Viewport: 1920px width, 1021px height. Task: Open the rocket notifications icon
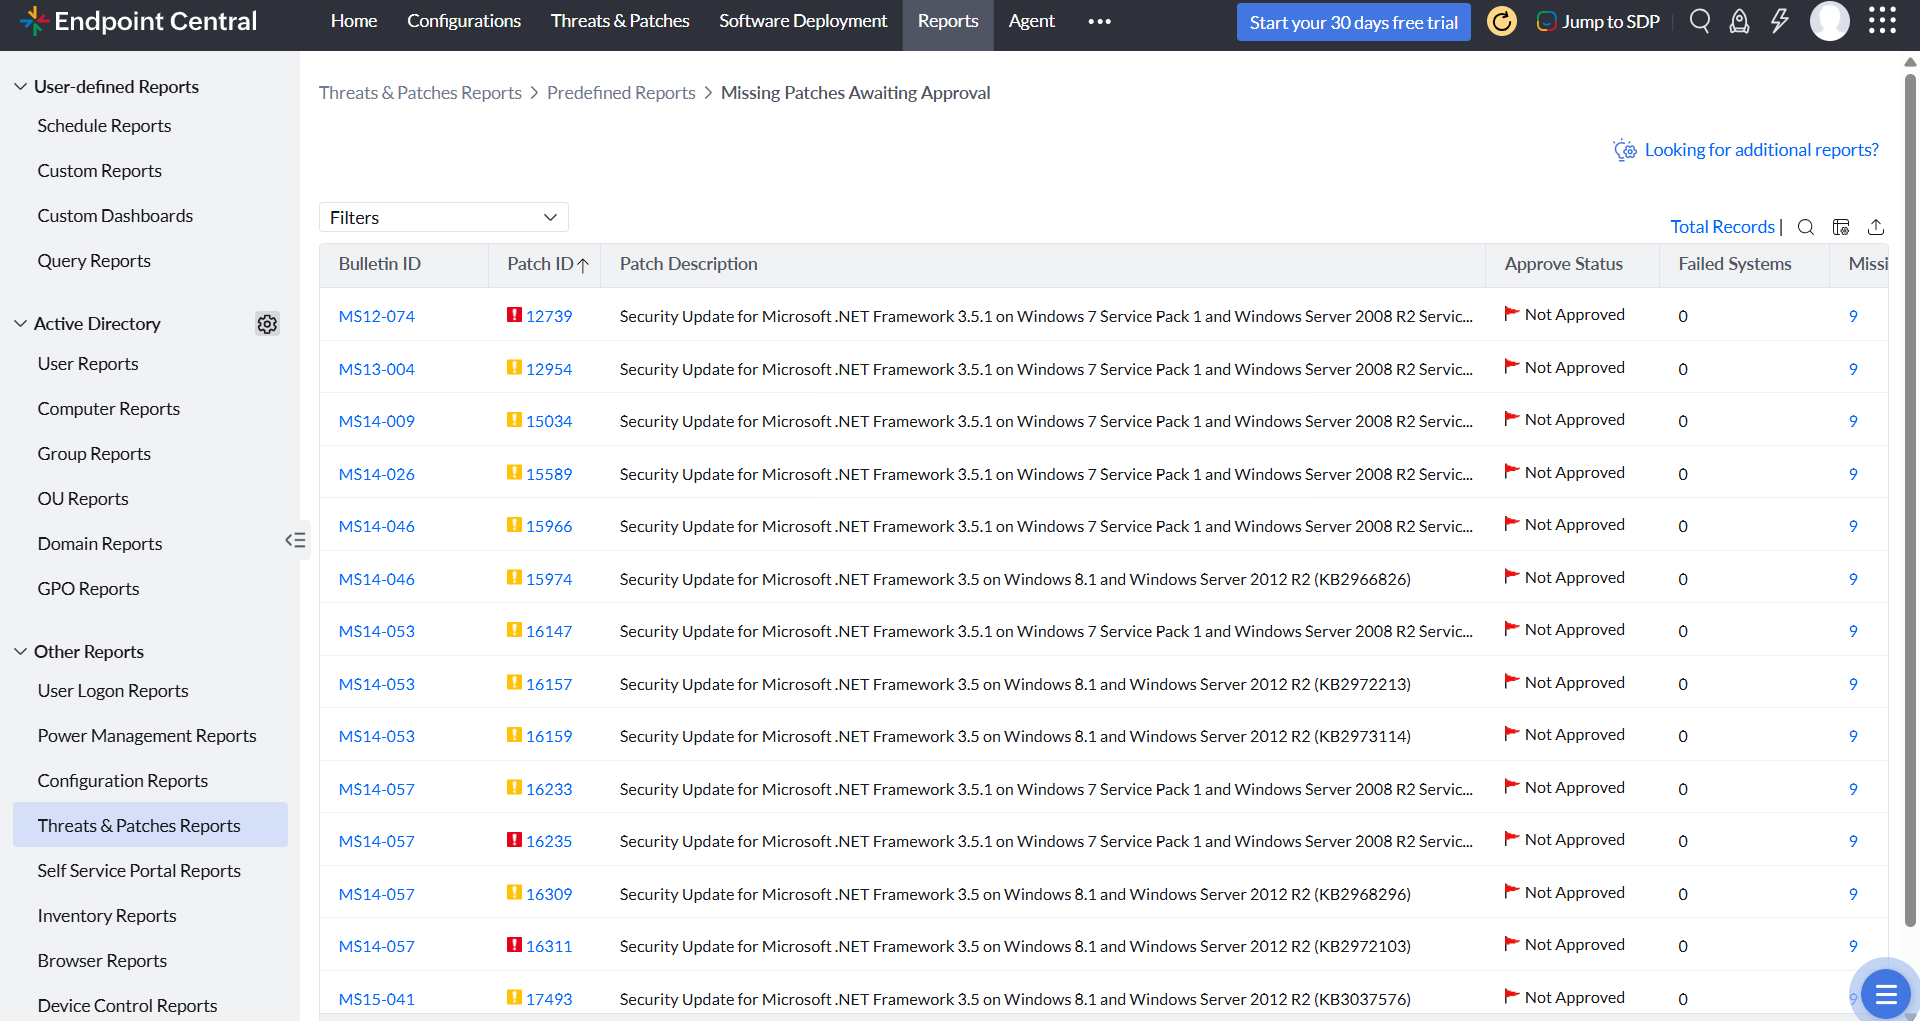coord(1740,21)
